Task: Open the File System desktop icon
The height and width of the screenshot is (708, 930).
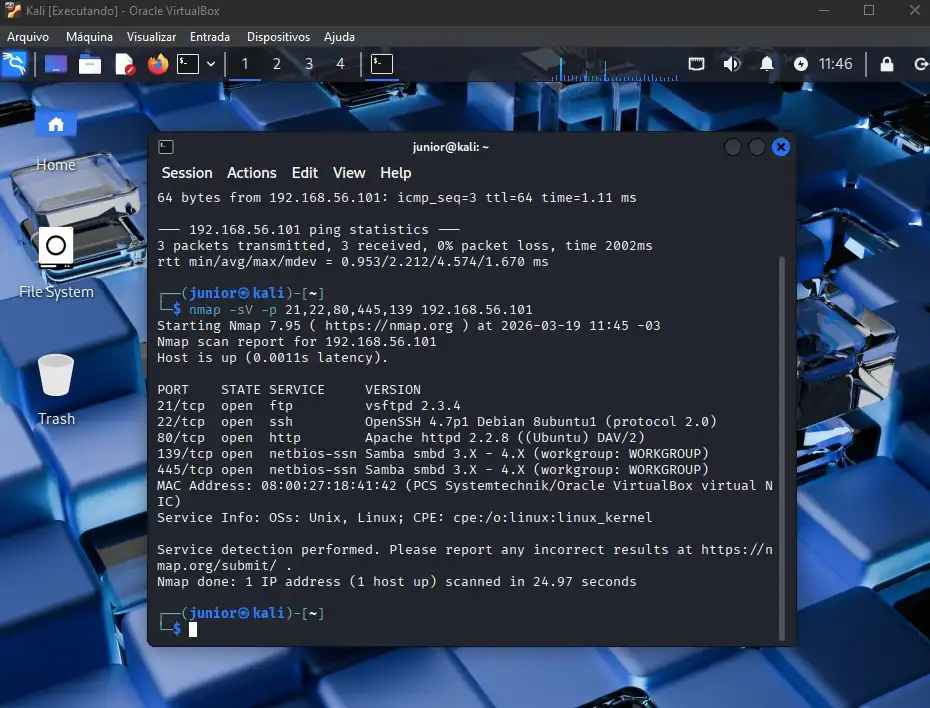Action: point(56,247)
